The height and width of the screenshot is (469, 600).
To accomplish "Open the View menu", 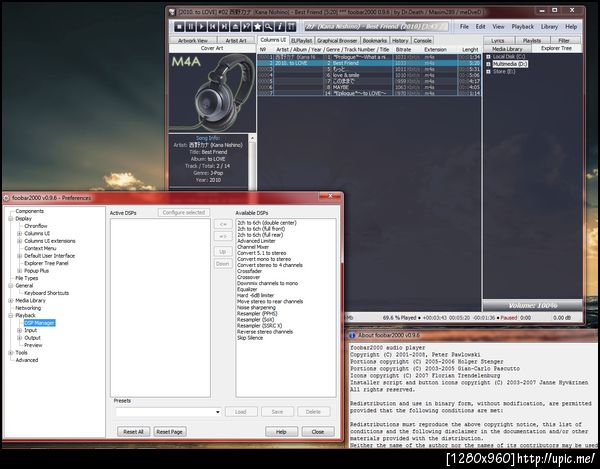I will point(498,27).
